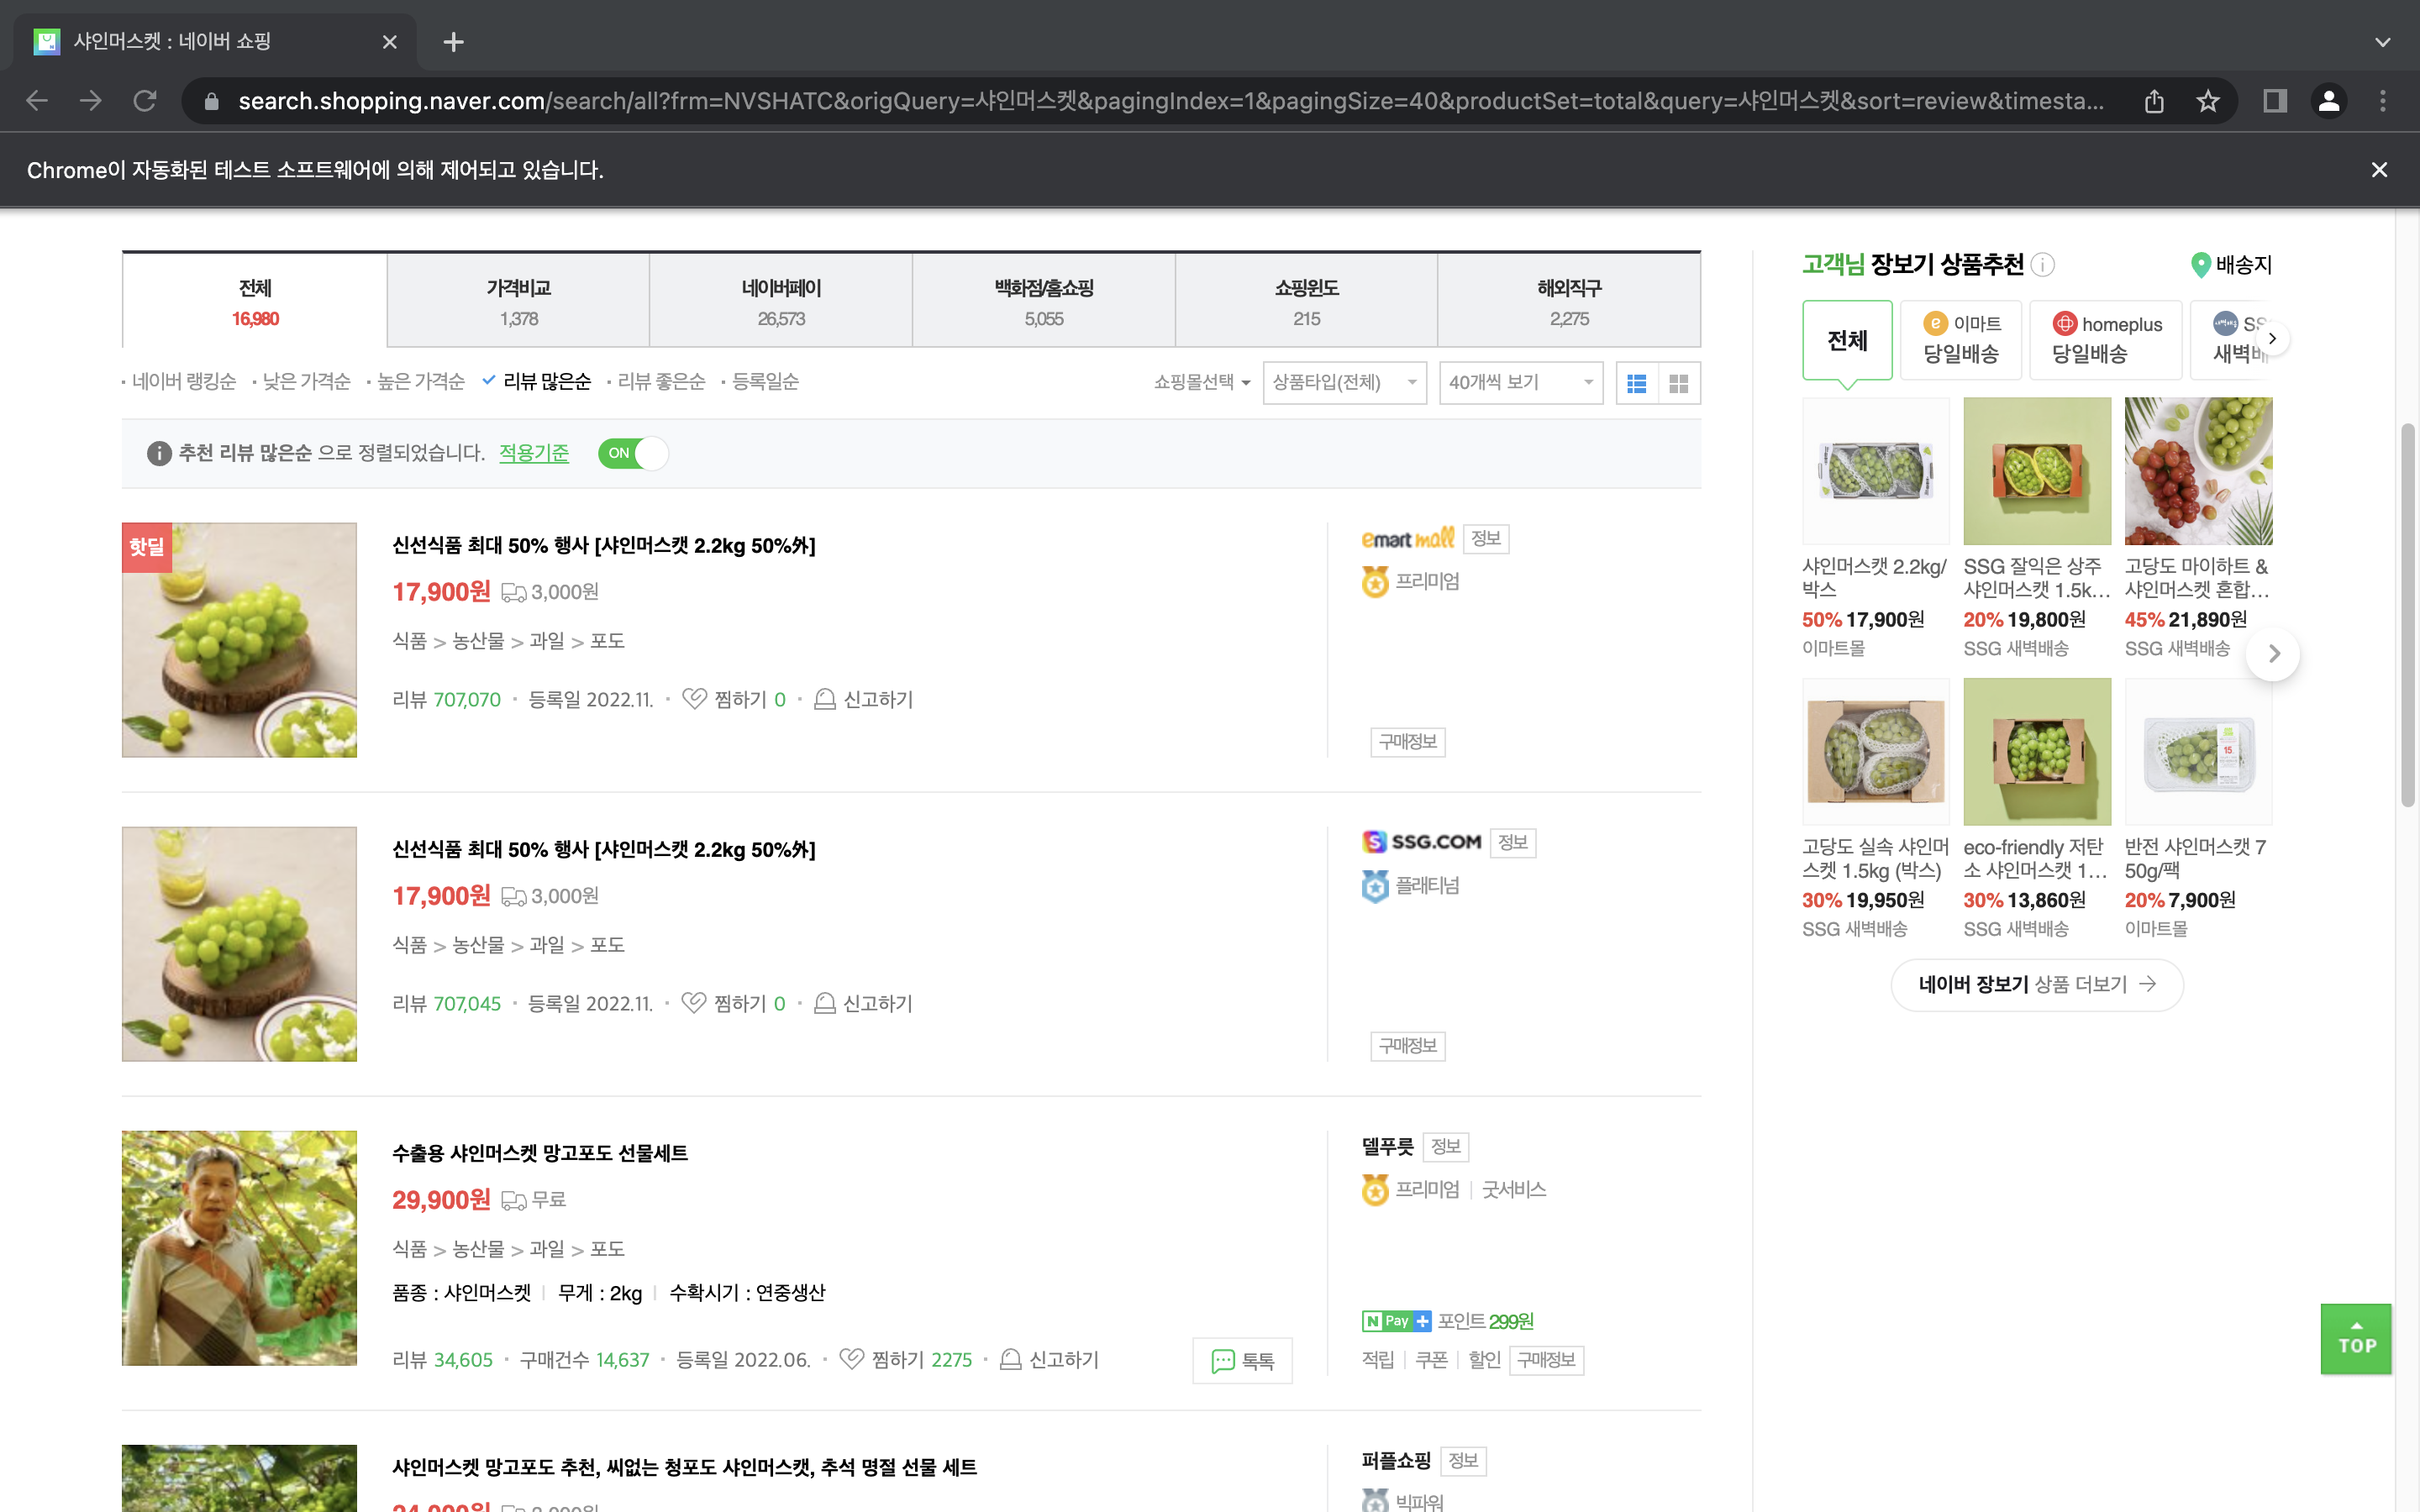Click 정보 button next to emart mall
Screen dimensions: 2420x1512
1486,539
